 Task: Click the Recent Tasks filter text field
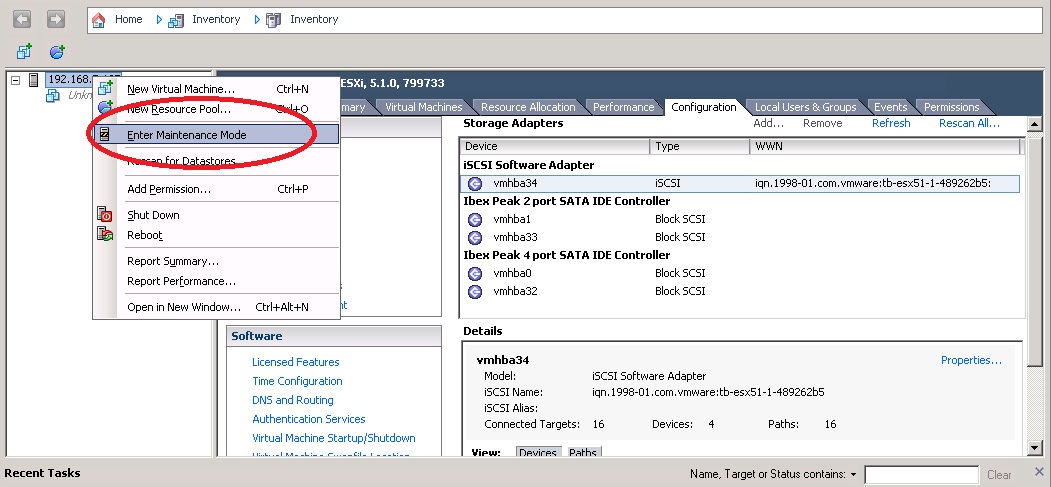coord(921,474)
